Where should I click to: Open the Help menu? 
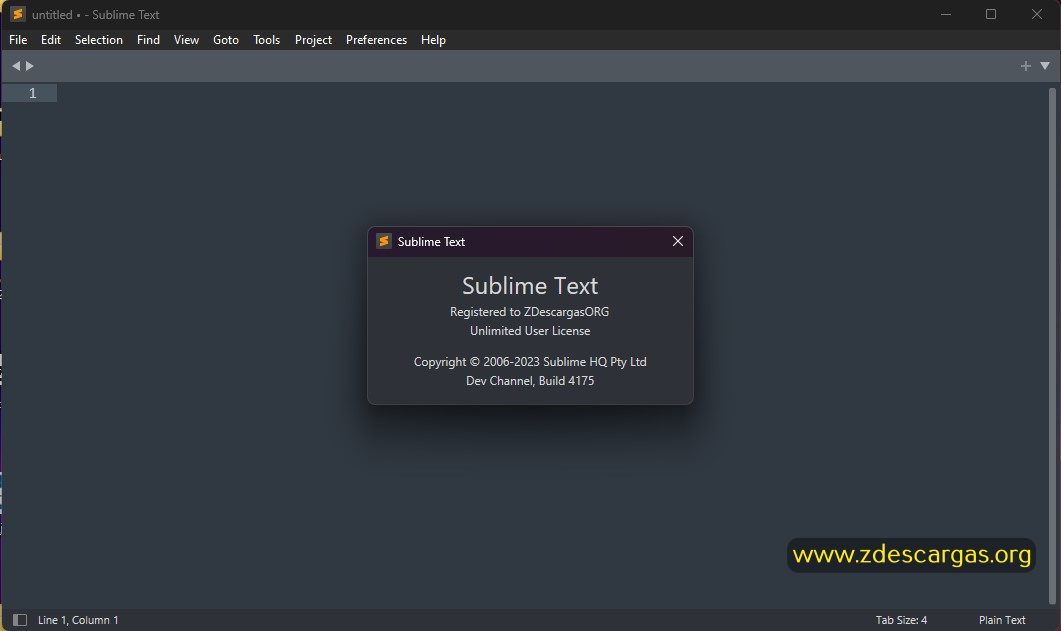pos(433,40)
